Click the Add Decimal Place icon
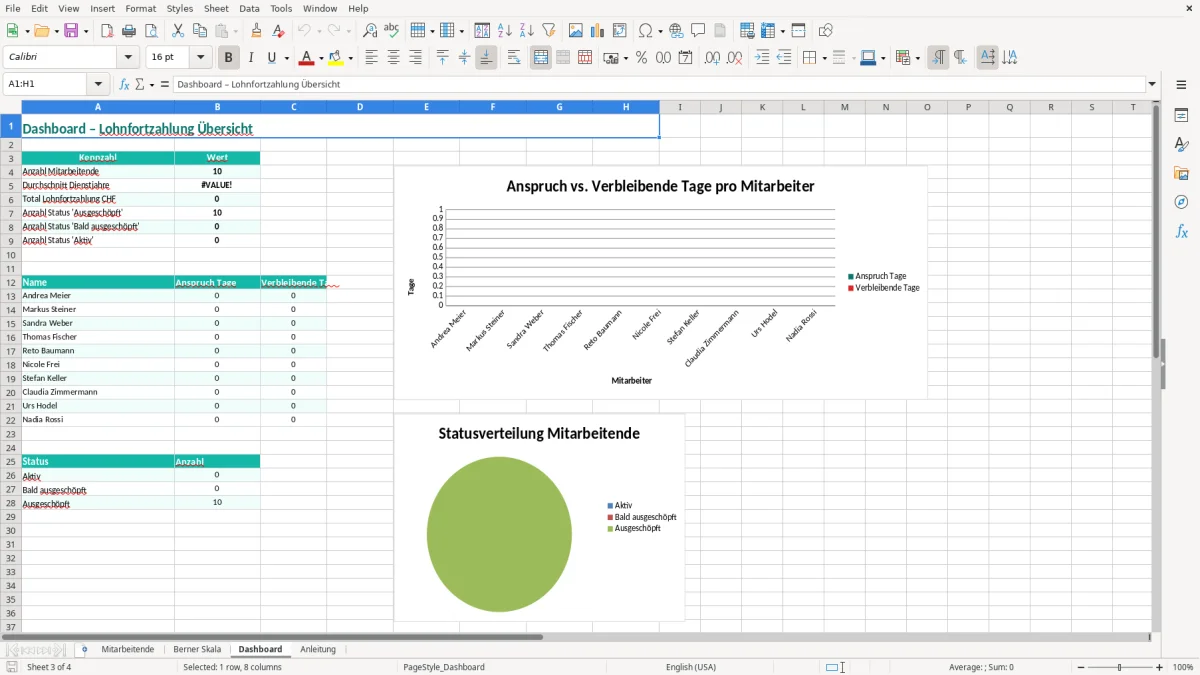Screen dimensions: 1200x675 click(x=712, y=58)
